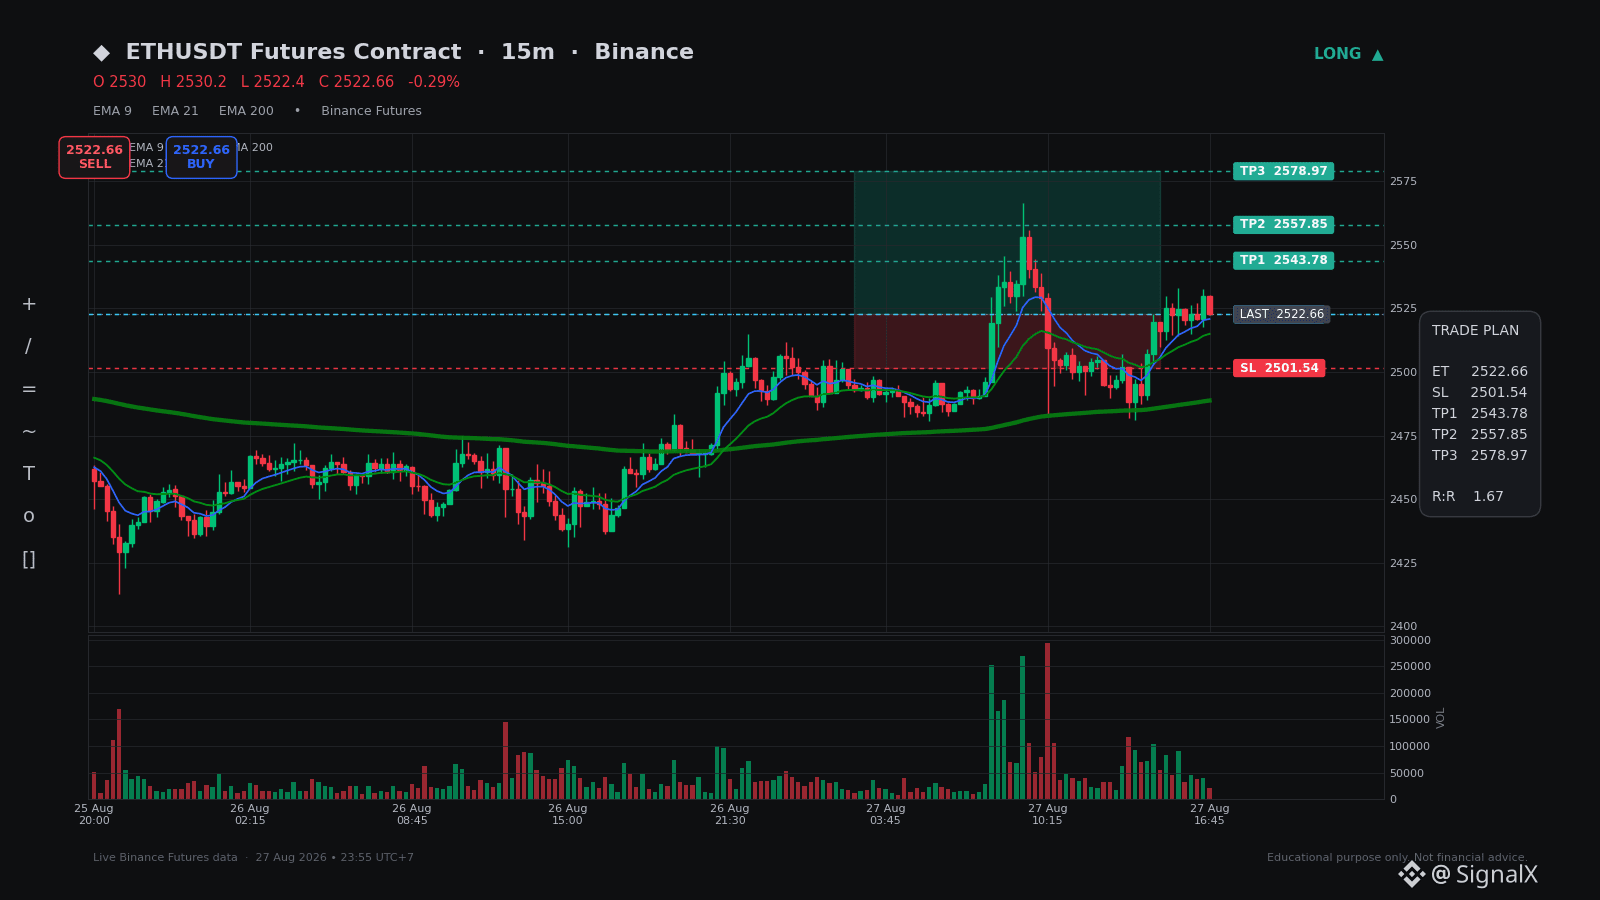Click the 300000 volume axis label
This screenshot has height=900, width=1600.
click(x=1410, y=641)
